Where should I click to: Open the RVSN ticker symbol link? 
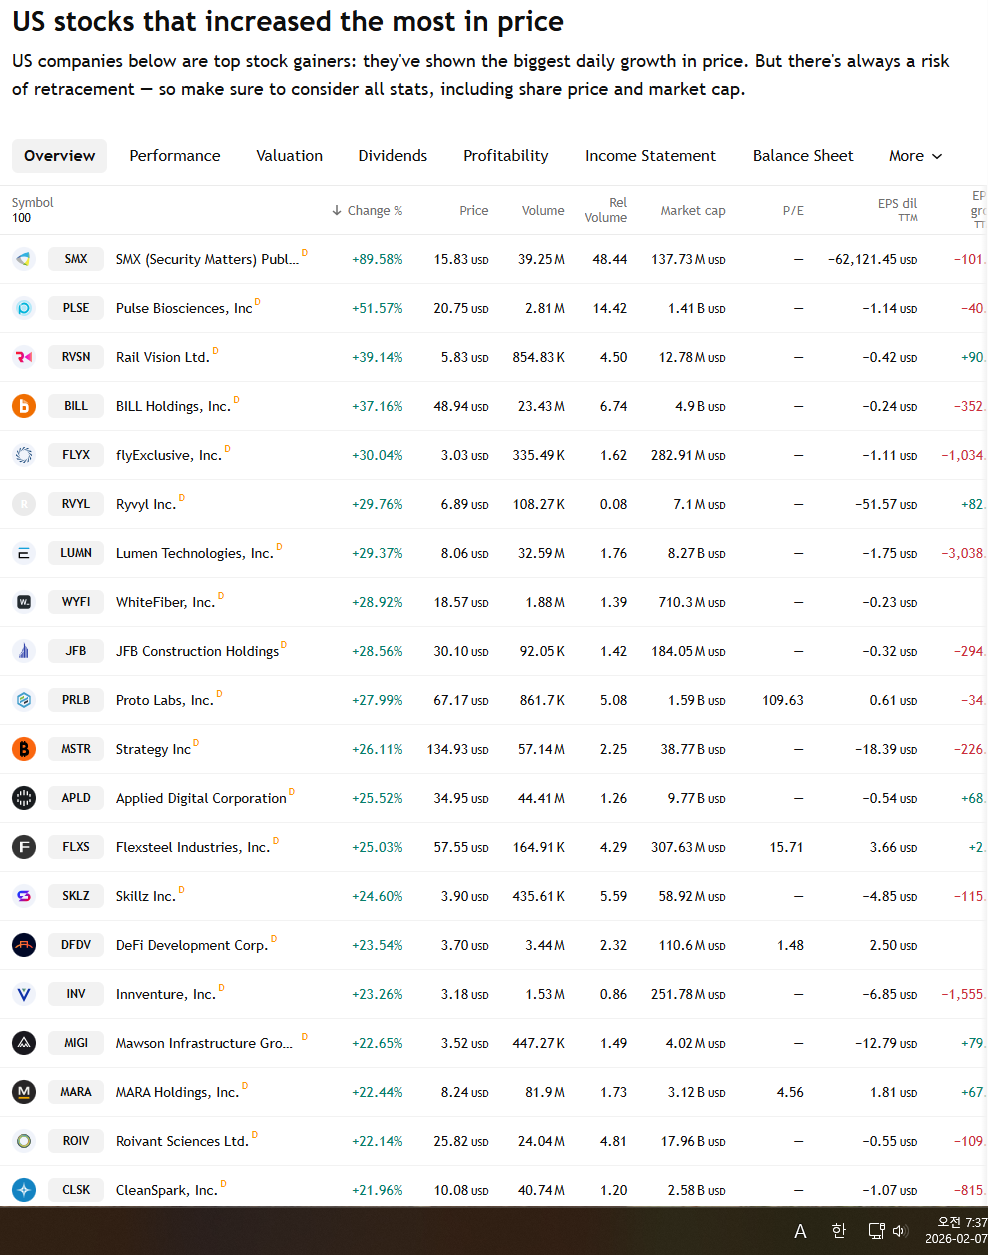click(x=76, y=357)
